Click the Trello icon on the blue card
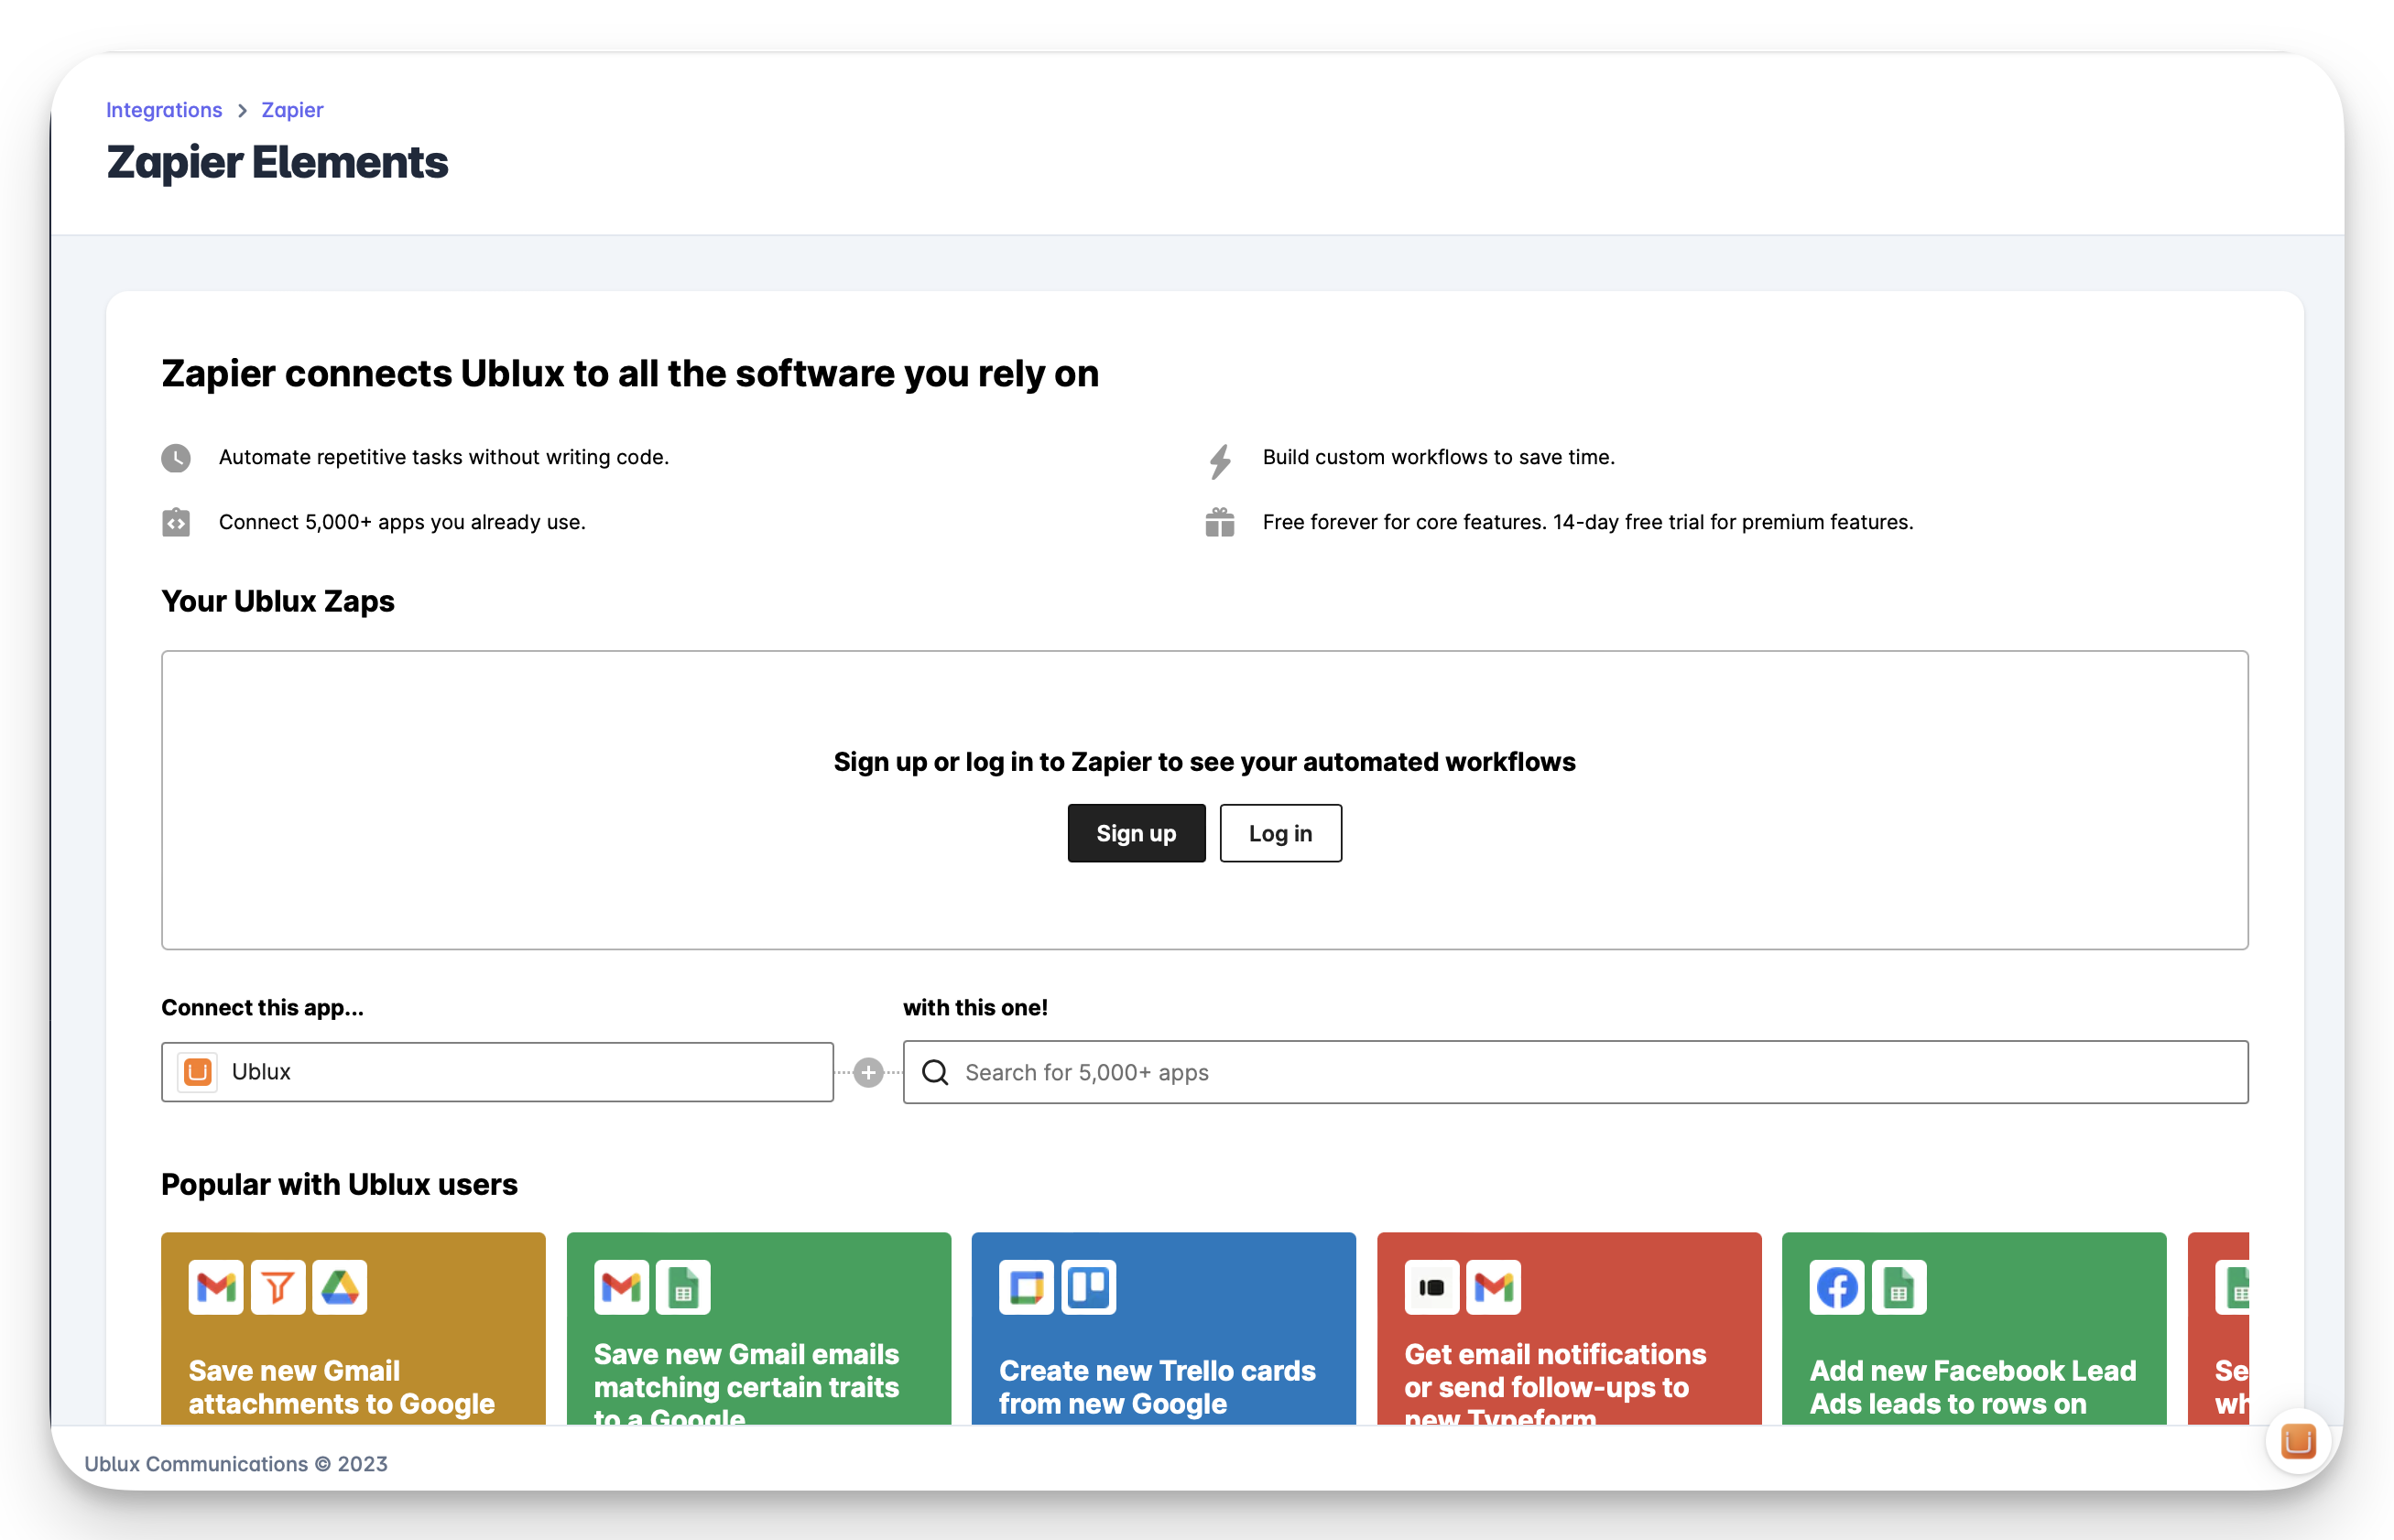 pos(1089,1287)
